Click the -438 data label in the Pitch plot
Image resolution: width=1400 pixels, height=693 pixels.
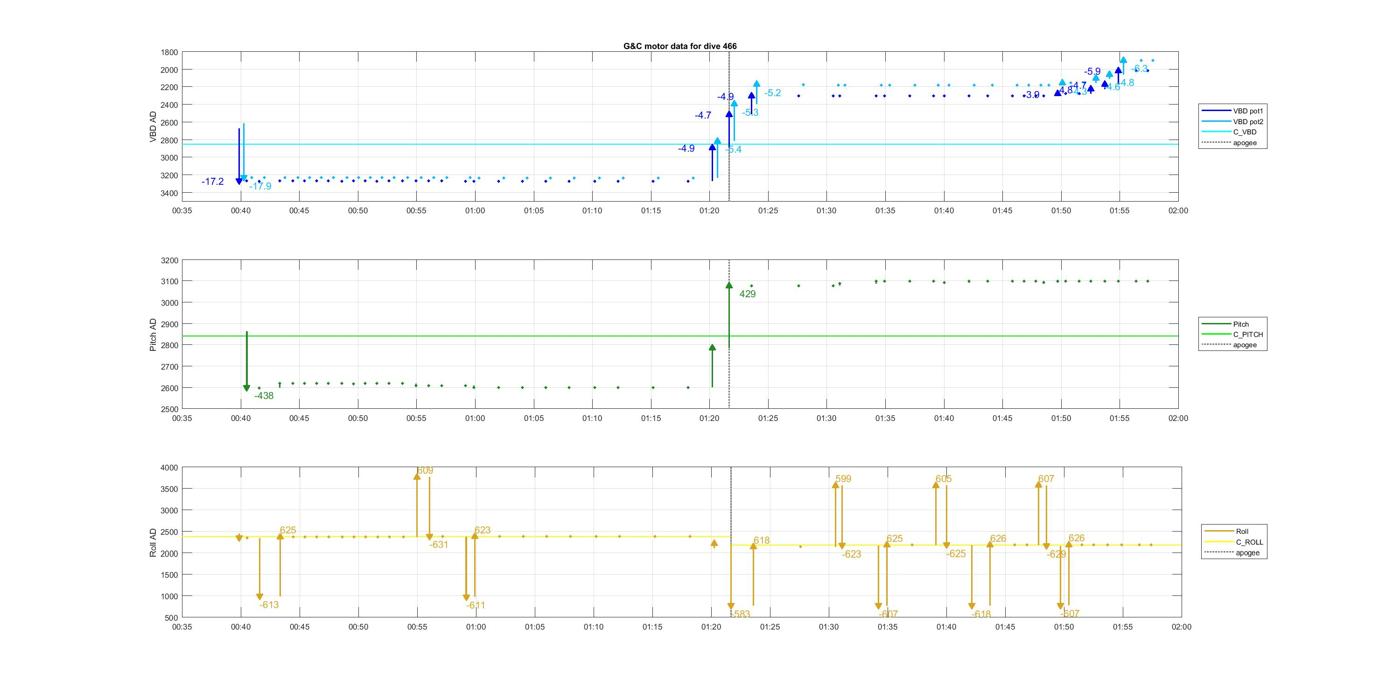264,396
